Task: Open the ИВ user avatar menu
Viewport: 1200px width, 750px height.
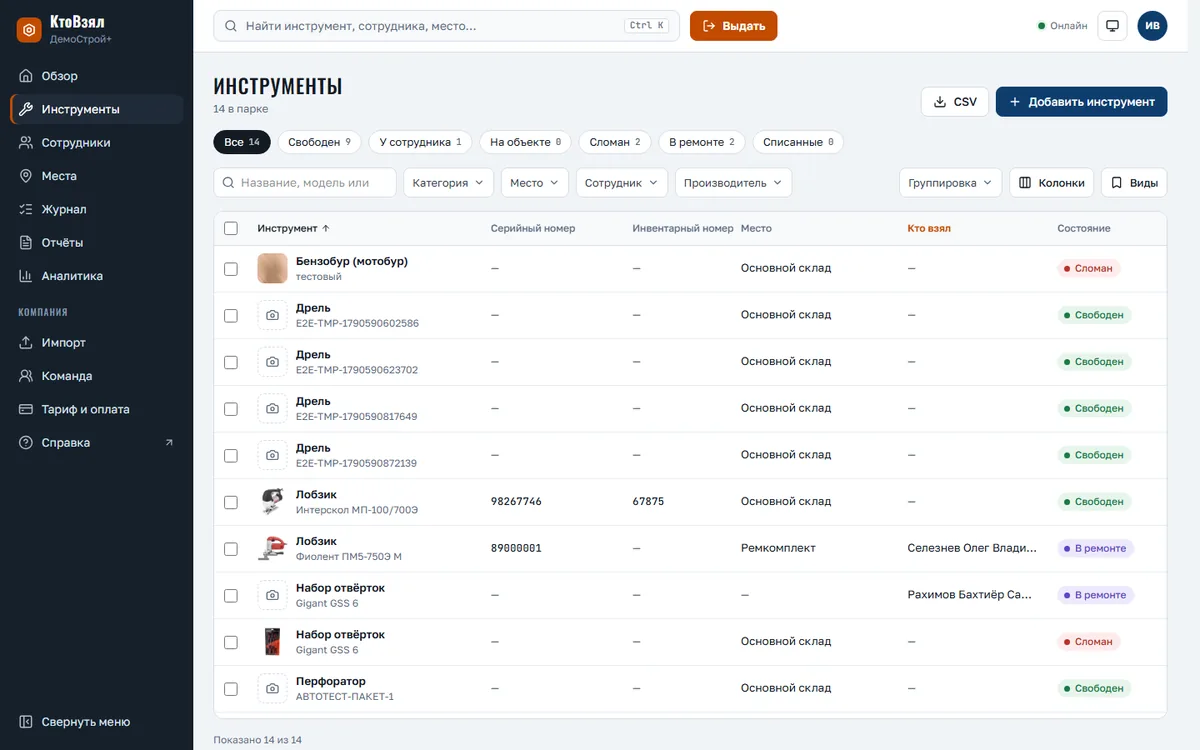Action: pyautogui.click(x=1152, y=26)
